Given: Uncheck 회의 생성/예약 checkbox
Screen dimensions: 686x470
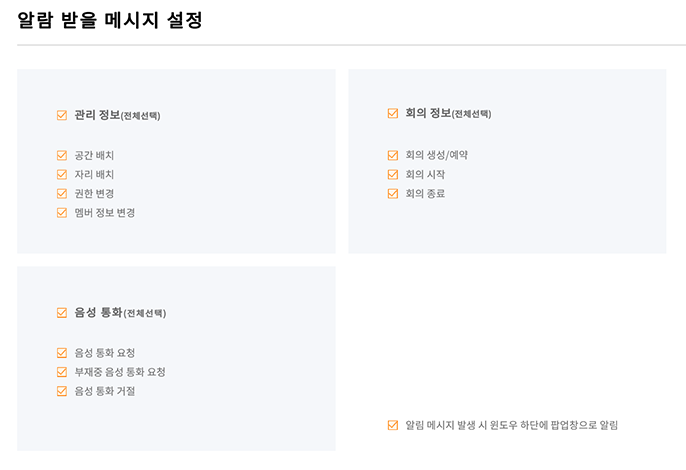Looking at the screenshot, I should click(393, 155).
